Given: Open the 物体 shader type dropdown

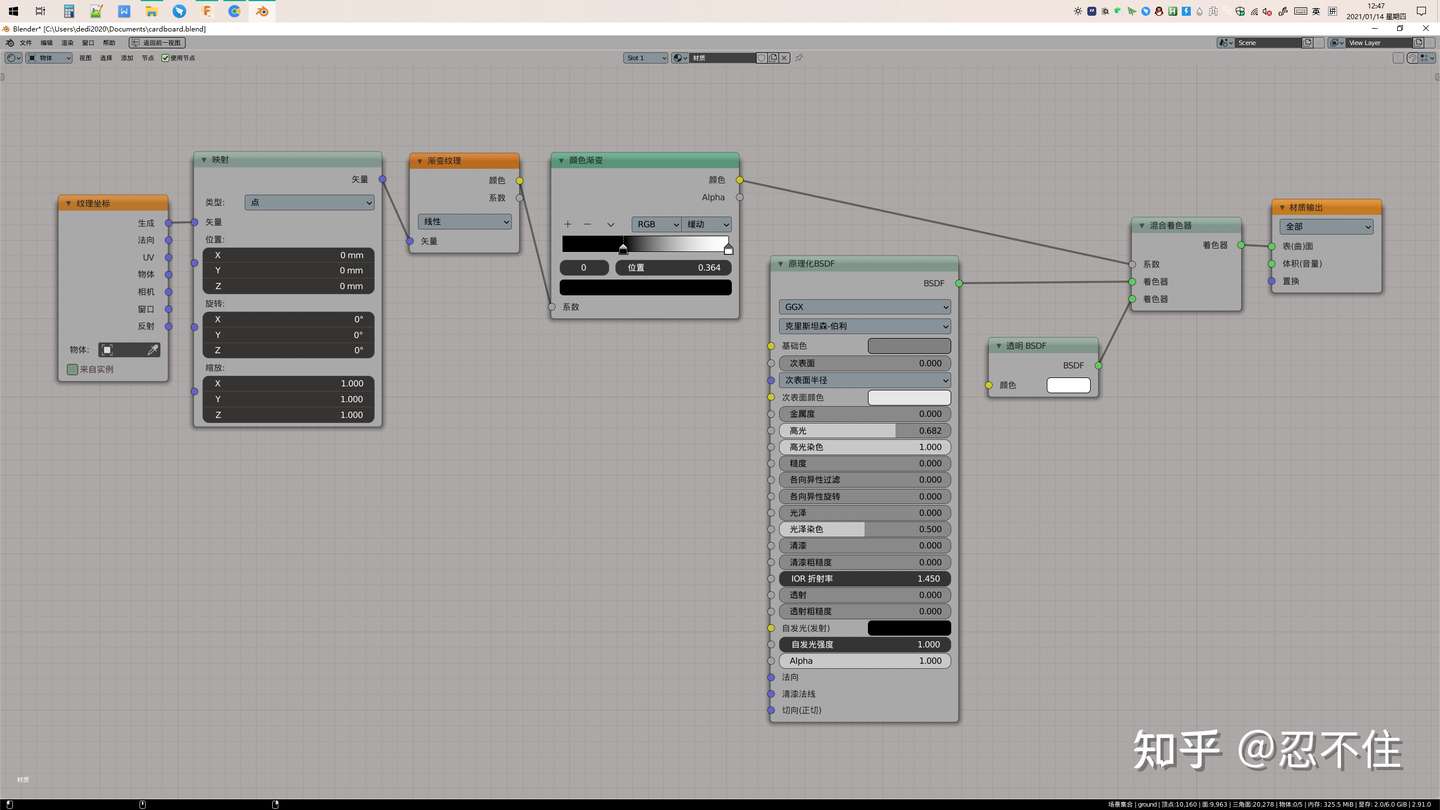Looking at the screenshot, I should 49,58.
